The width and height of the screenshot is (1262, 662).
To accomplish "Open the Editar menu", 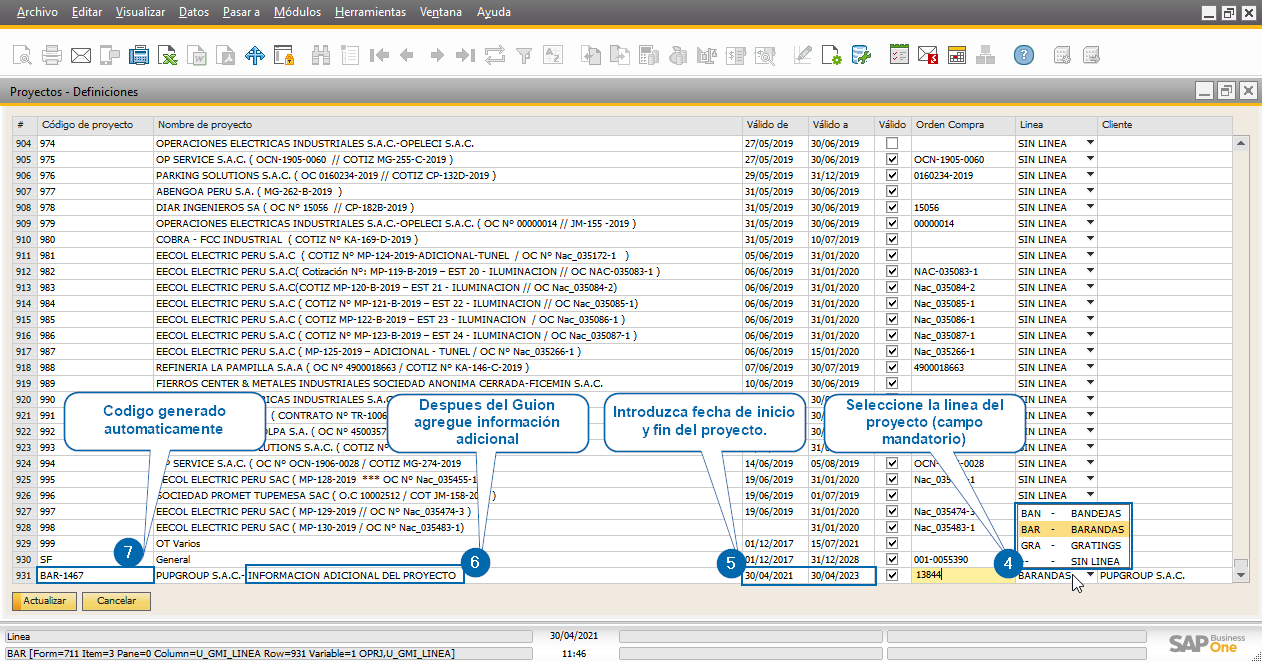I will pos(88,12).
